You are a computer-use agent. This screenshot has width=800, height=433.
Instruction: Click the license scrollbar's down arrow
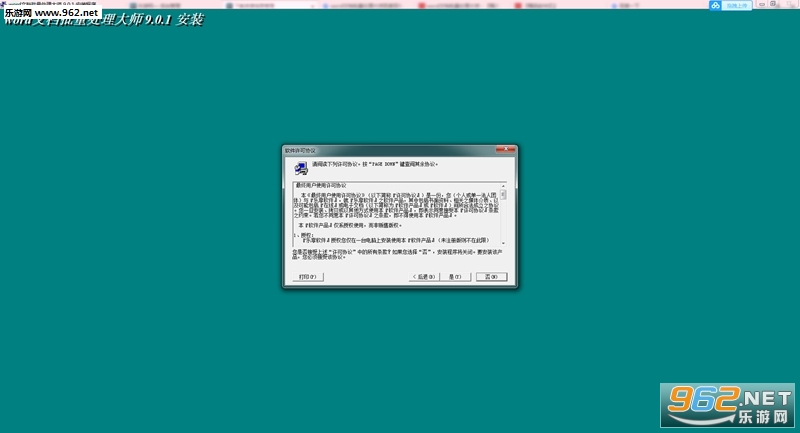tap(503, 243)
